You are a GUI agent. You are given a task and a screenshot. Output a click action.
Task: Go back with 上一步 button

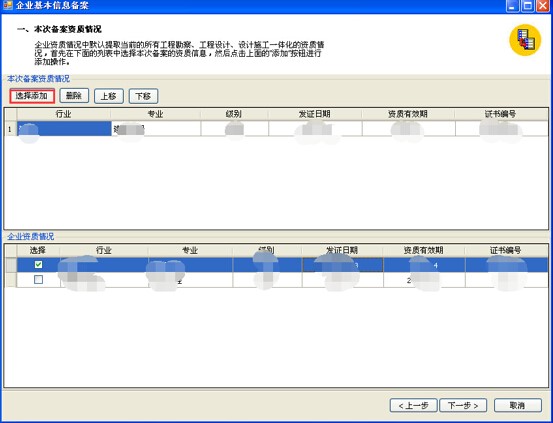(x=413, y=405)
